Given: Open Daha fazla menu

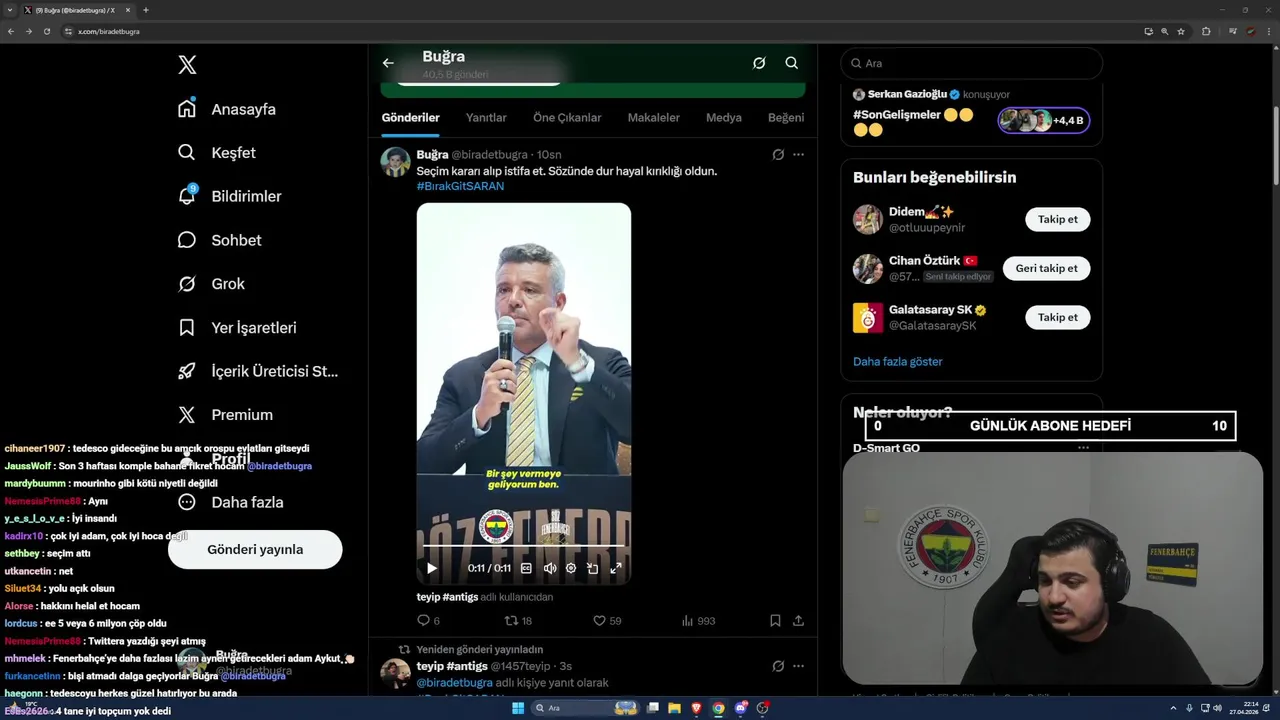Looking at the screenshot, I should [x=230, y=502].
